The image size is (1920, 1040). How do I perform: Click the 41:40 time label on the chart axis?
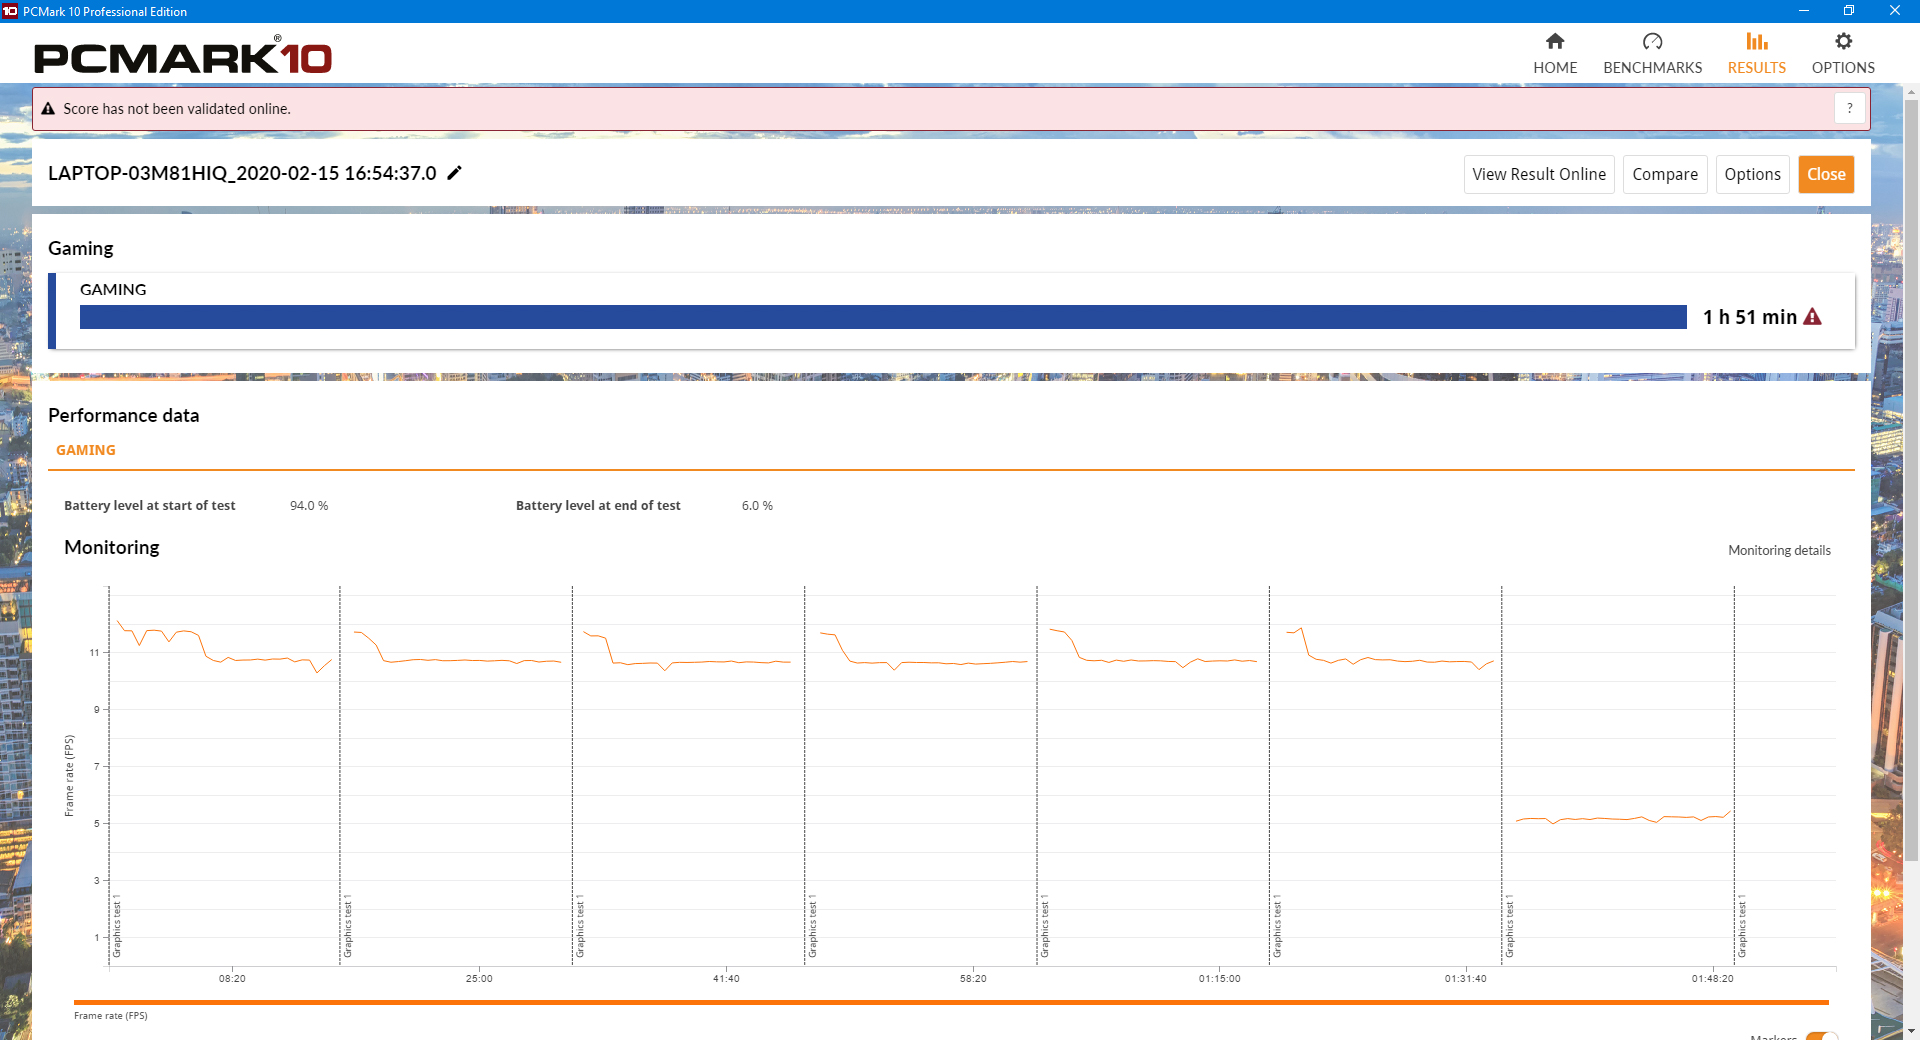[726, 978]
